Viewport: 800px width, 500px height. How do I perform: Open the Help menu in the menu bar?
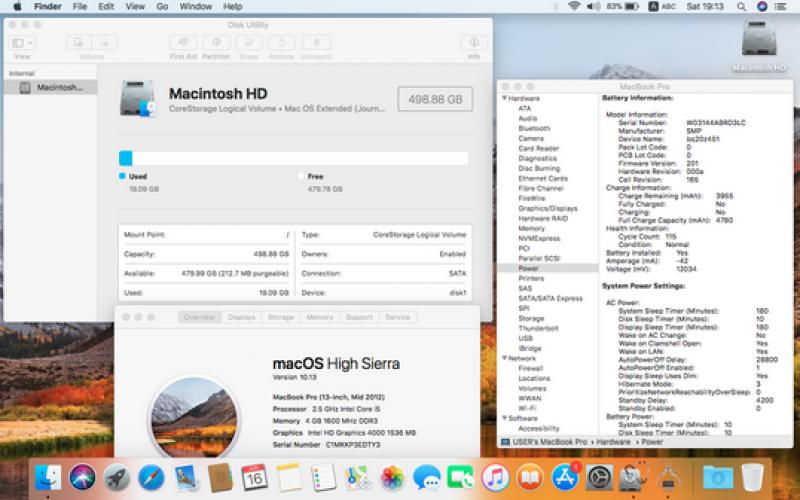pyautogui.click(x=232, y=6)
